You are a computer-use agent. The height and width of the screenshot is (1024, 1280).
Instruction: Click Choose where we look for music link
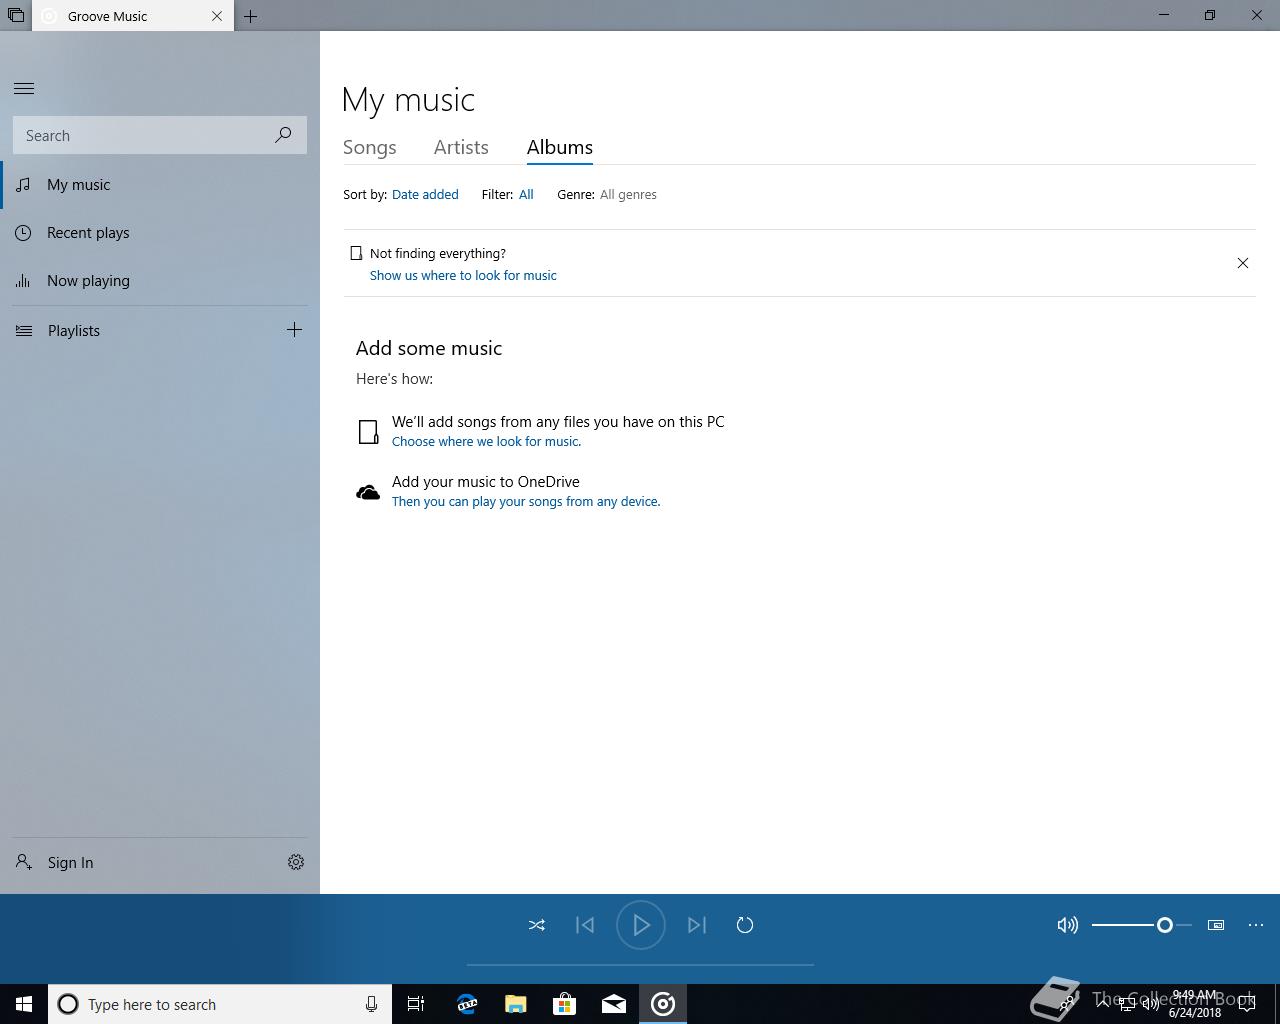[486, 442]
